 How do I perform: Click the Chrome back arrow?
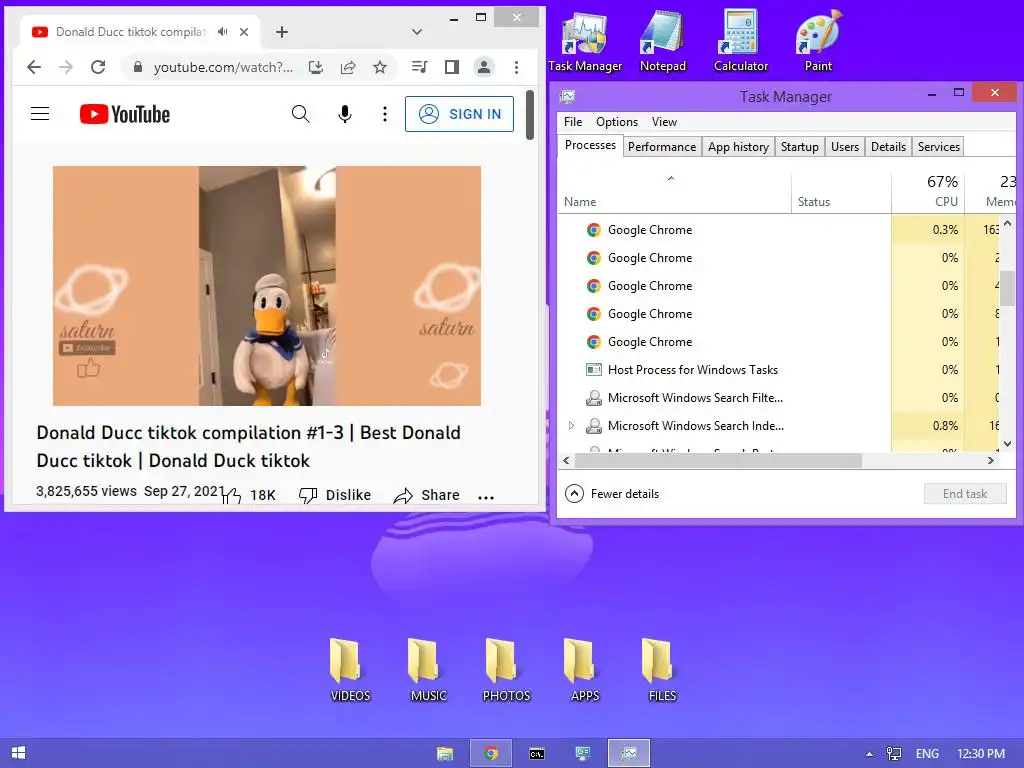pyautogui.click(x=34, y=67)
